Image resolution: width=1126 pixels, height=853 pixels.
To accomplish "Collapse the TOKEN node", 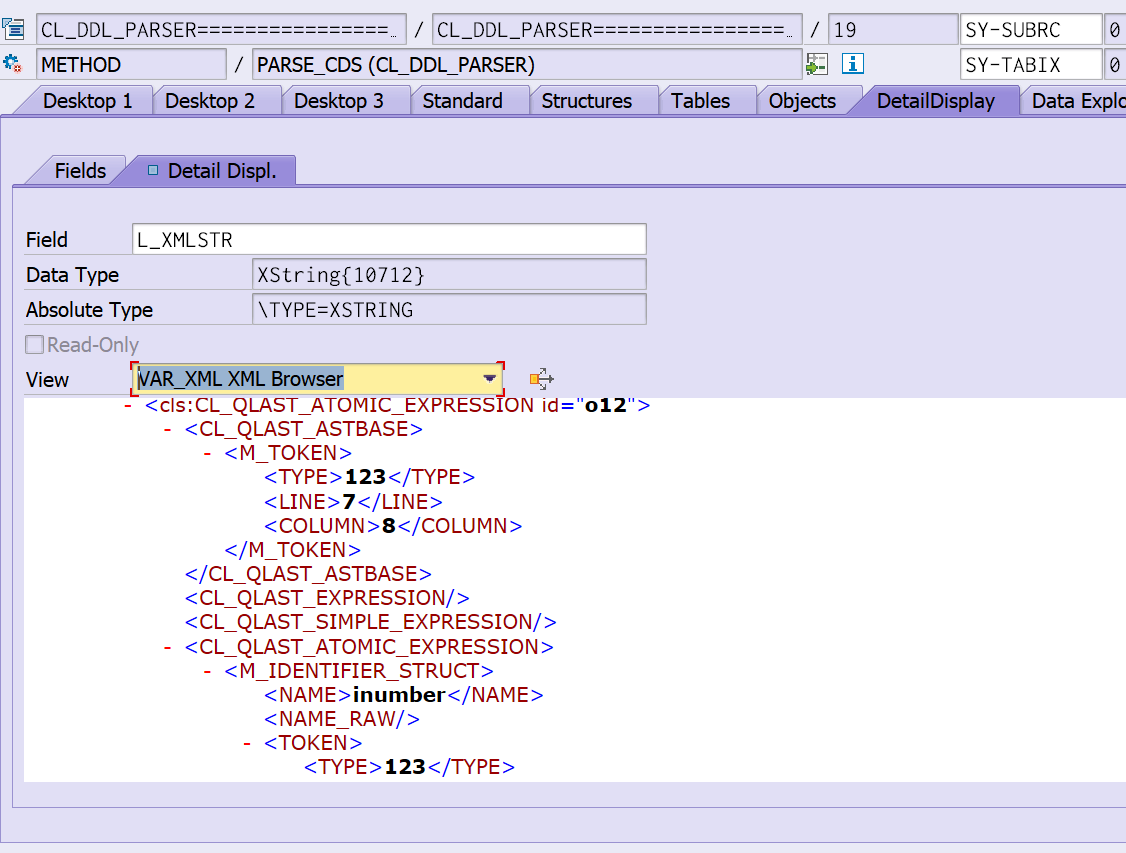I will [246, 743].
